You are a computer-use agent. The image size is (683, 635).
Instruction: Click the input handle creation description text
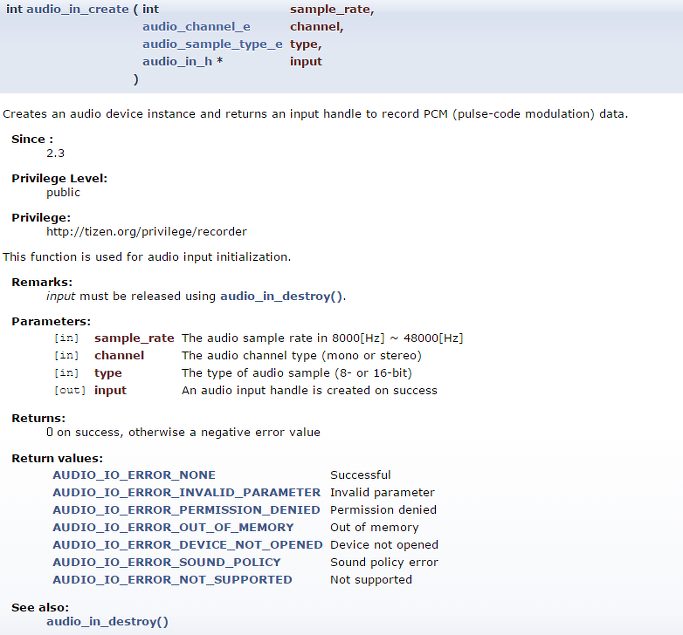pyautogui.click(x=309, y=391)
